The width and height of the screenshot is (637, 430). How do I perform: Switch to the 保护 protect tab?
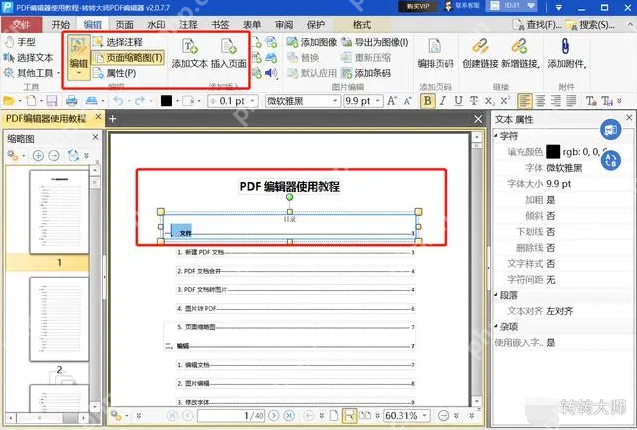tap(316, 25)
